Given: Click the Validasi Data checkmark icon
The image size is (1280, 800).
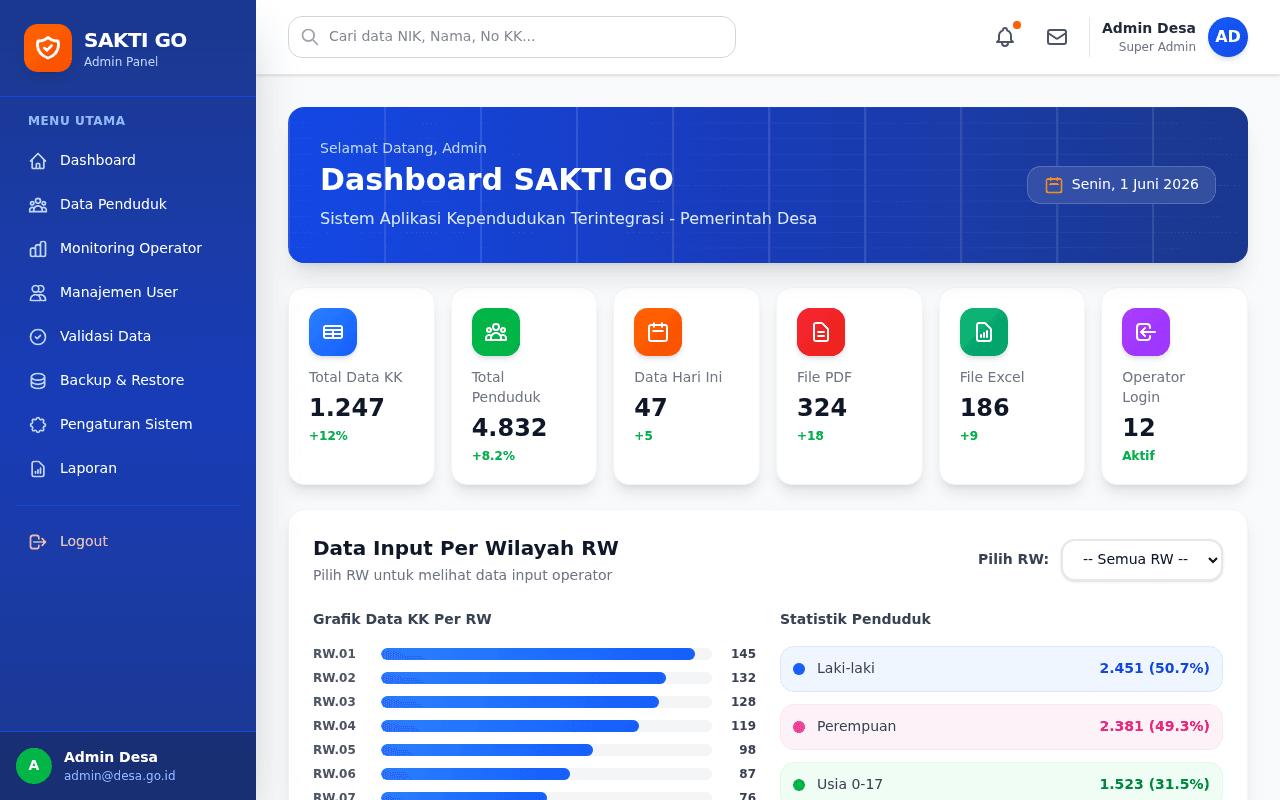Looking at the screenshot, I should pyautogui.click(x=38, y=337).
